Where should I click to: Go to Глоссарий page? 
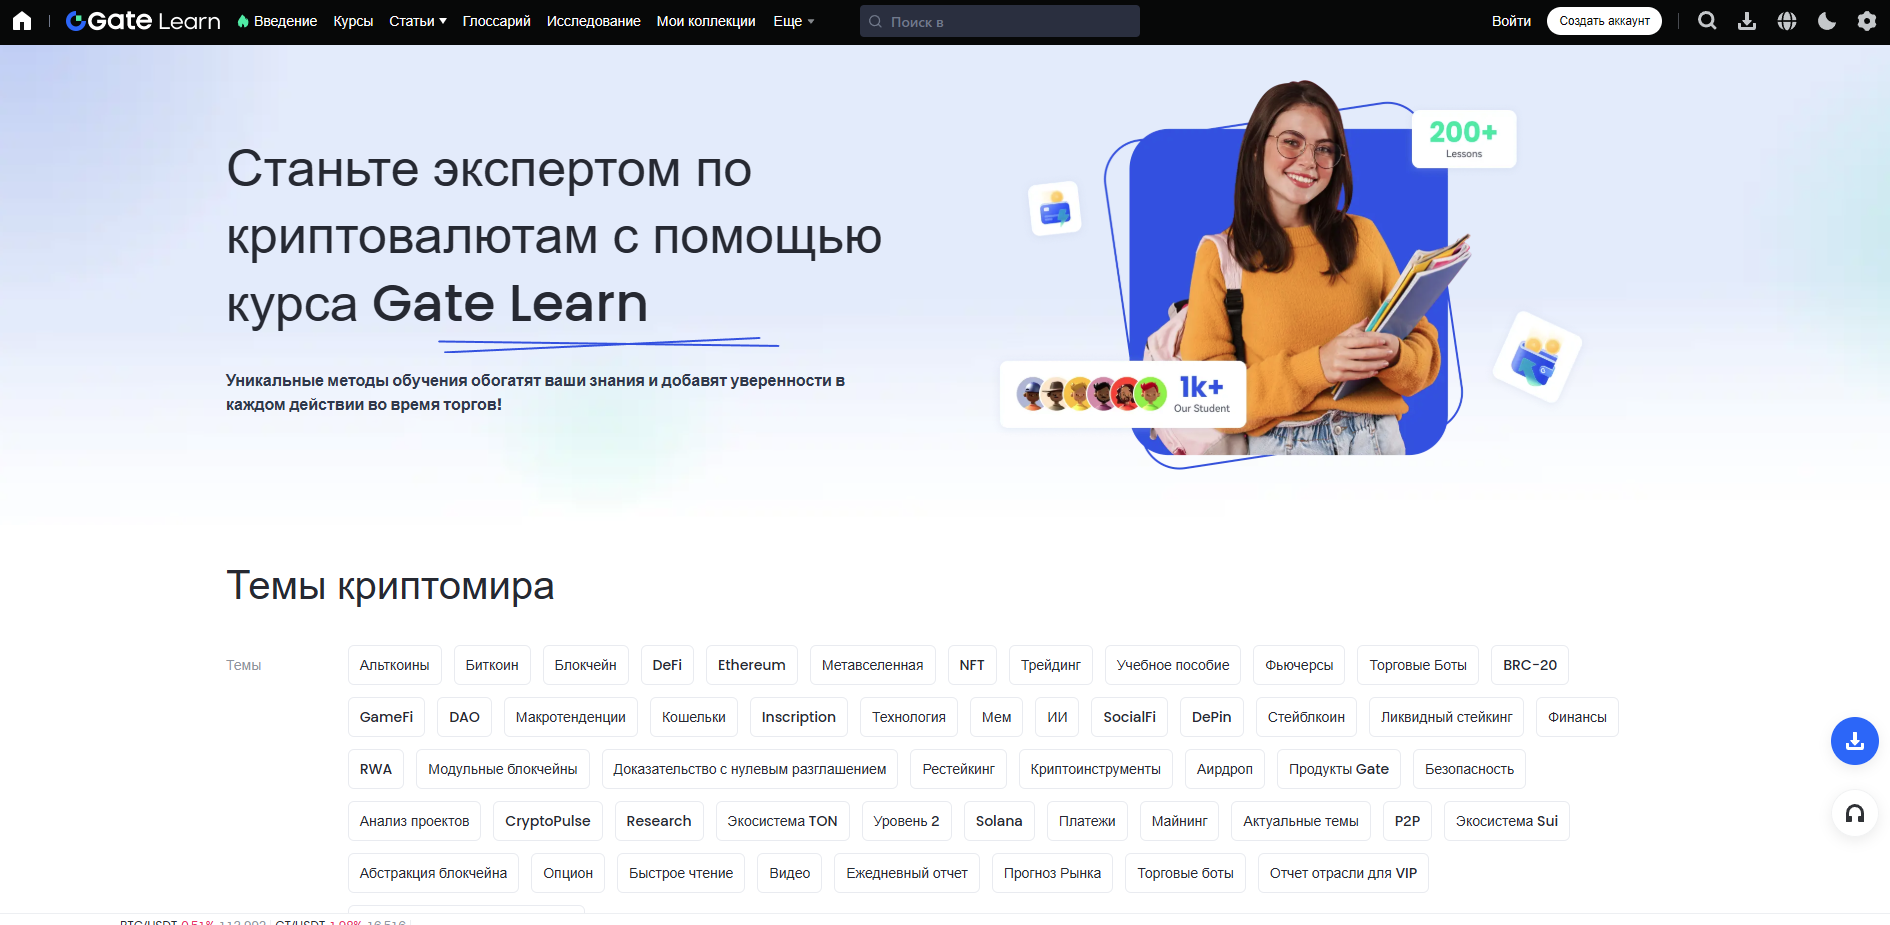[x=496, y=21]
